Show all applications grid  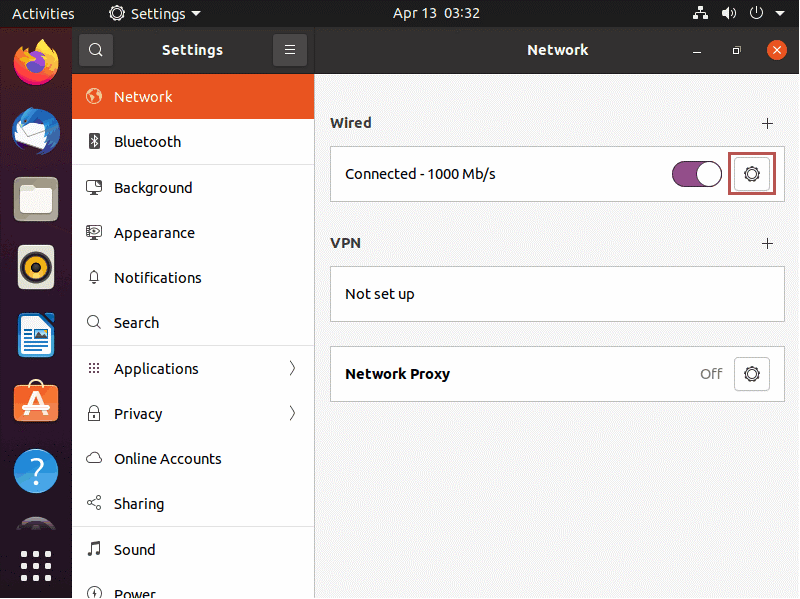click(x=36, y=566)
